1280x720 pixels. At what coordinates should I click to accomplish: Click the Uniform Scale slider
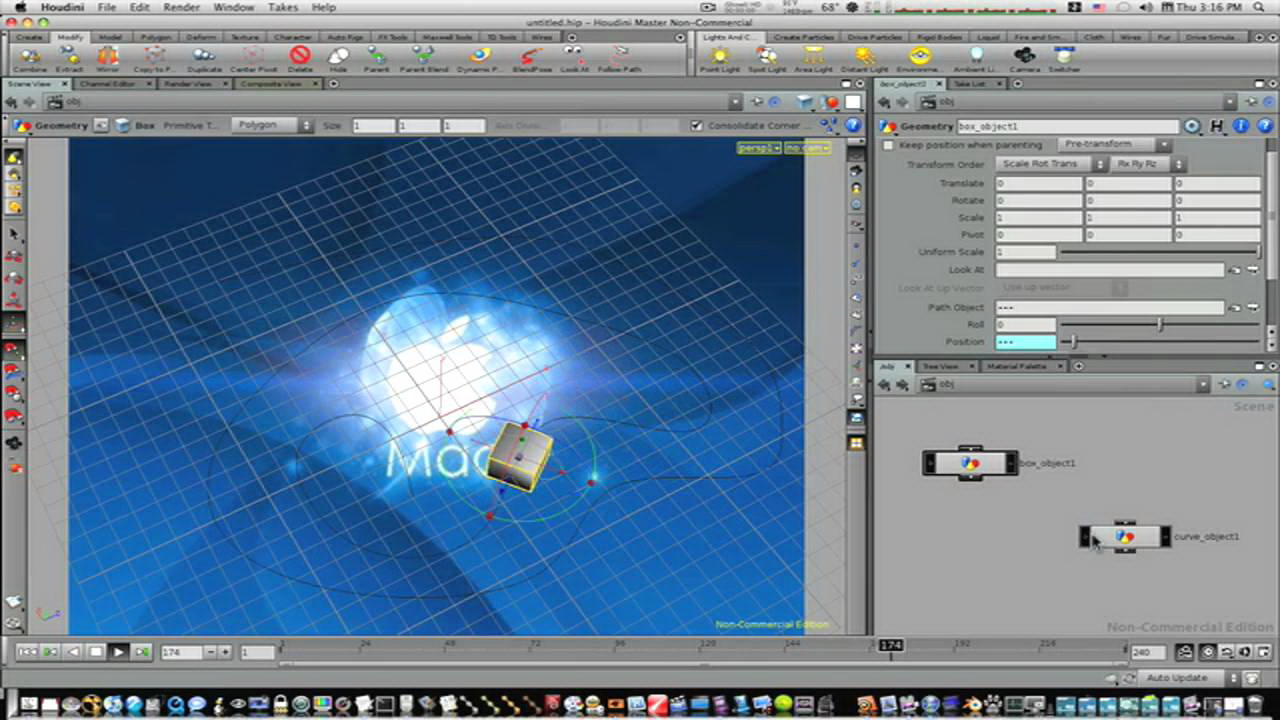[1158, 252]
